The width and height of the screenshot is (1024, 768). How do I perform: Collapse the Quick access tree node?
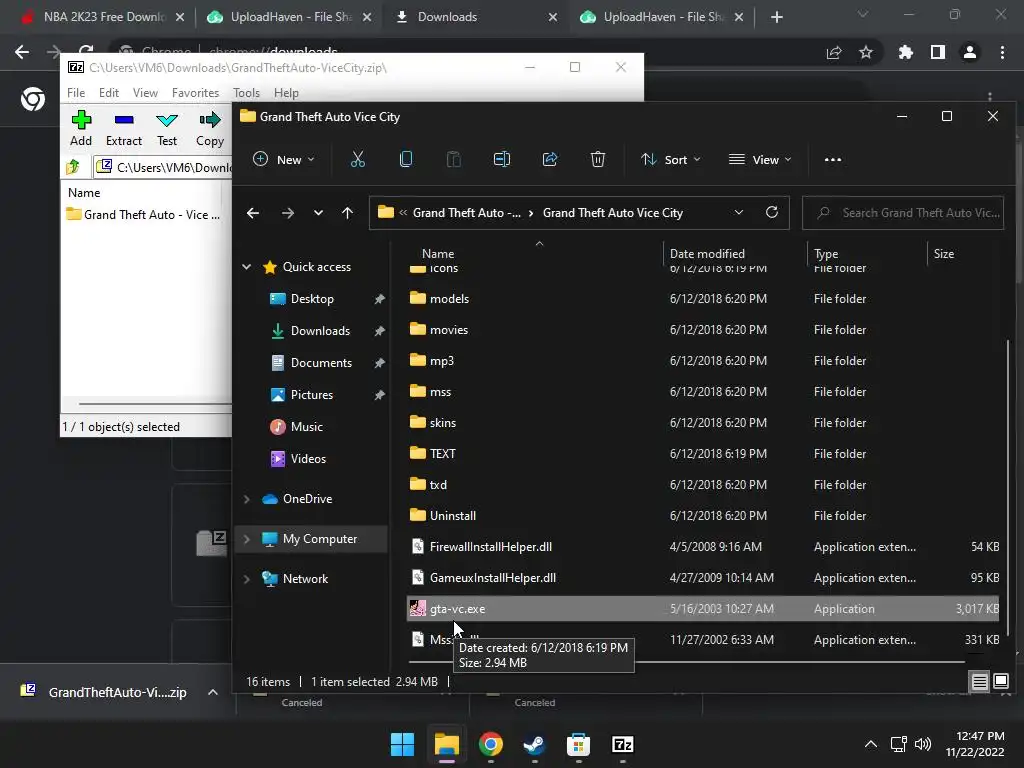click(247, 266)
